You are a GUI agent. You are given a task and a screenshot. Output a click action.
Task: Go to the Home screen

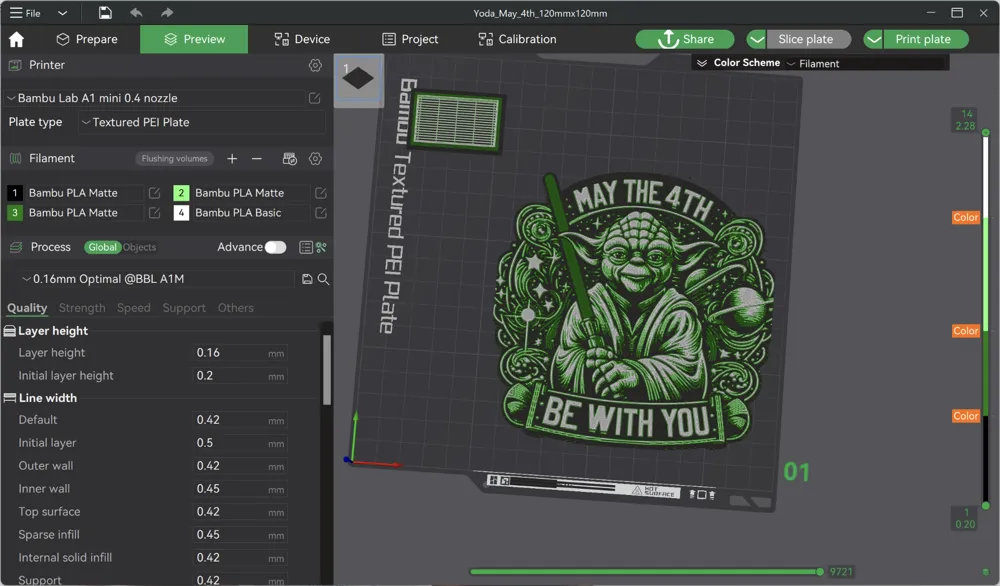point(17,40)
